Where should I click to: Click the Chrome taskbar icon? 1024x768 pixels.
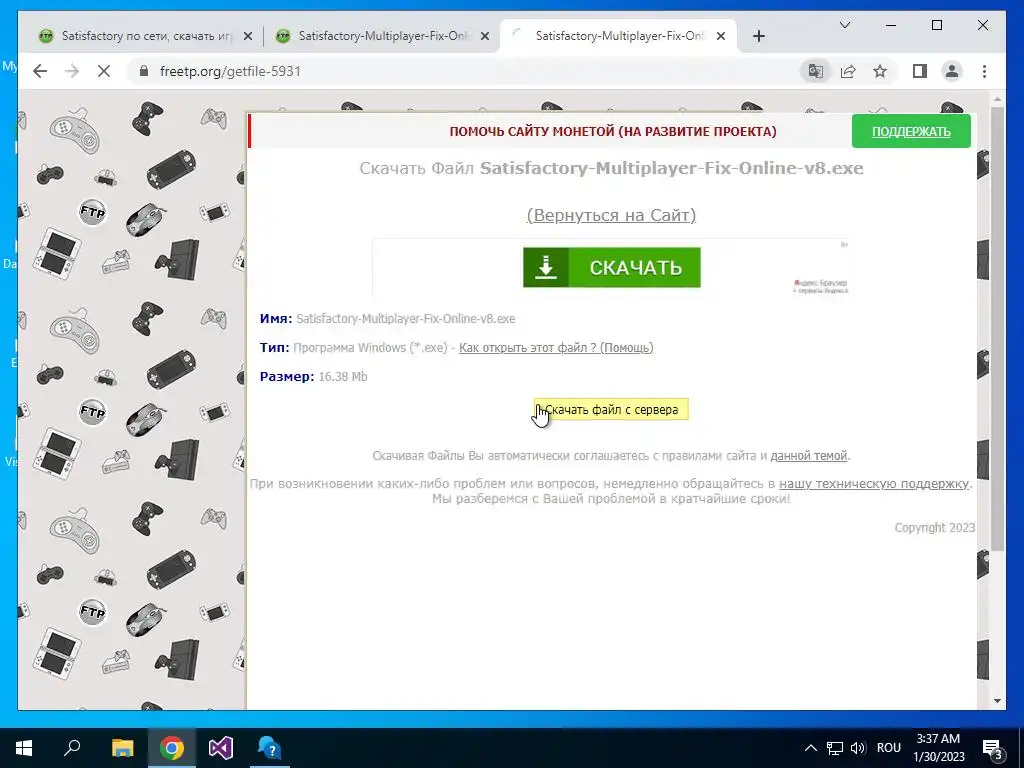[172, 748]
